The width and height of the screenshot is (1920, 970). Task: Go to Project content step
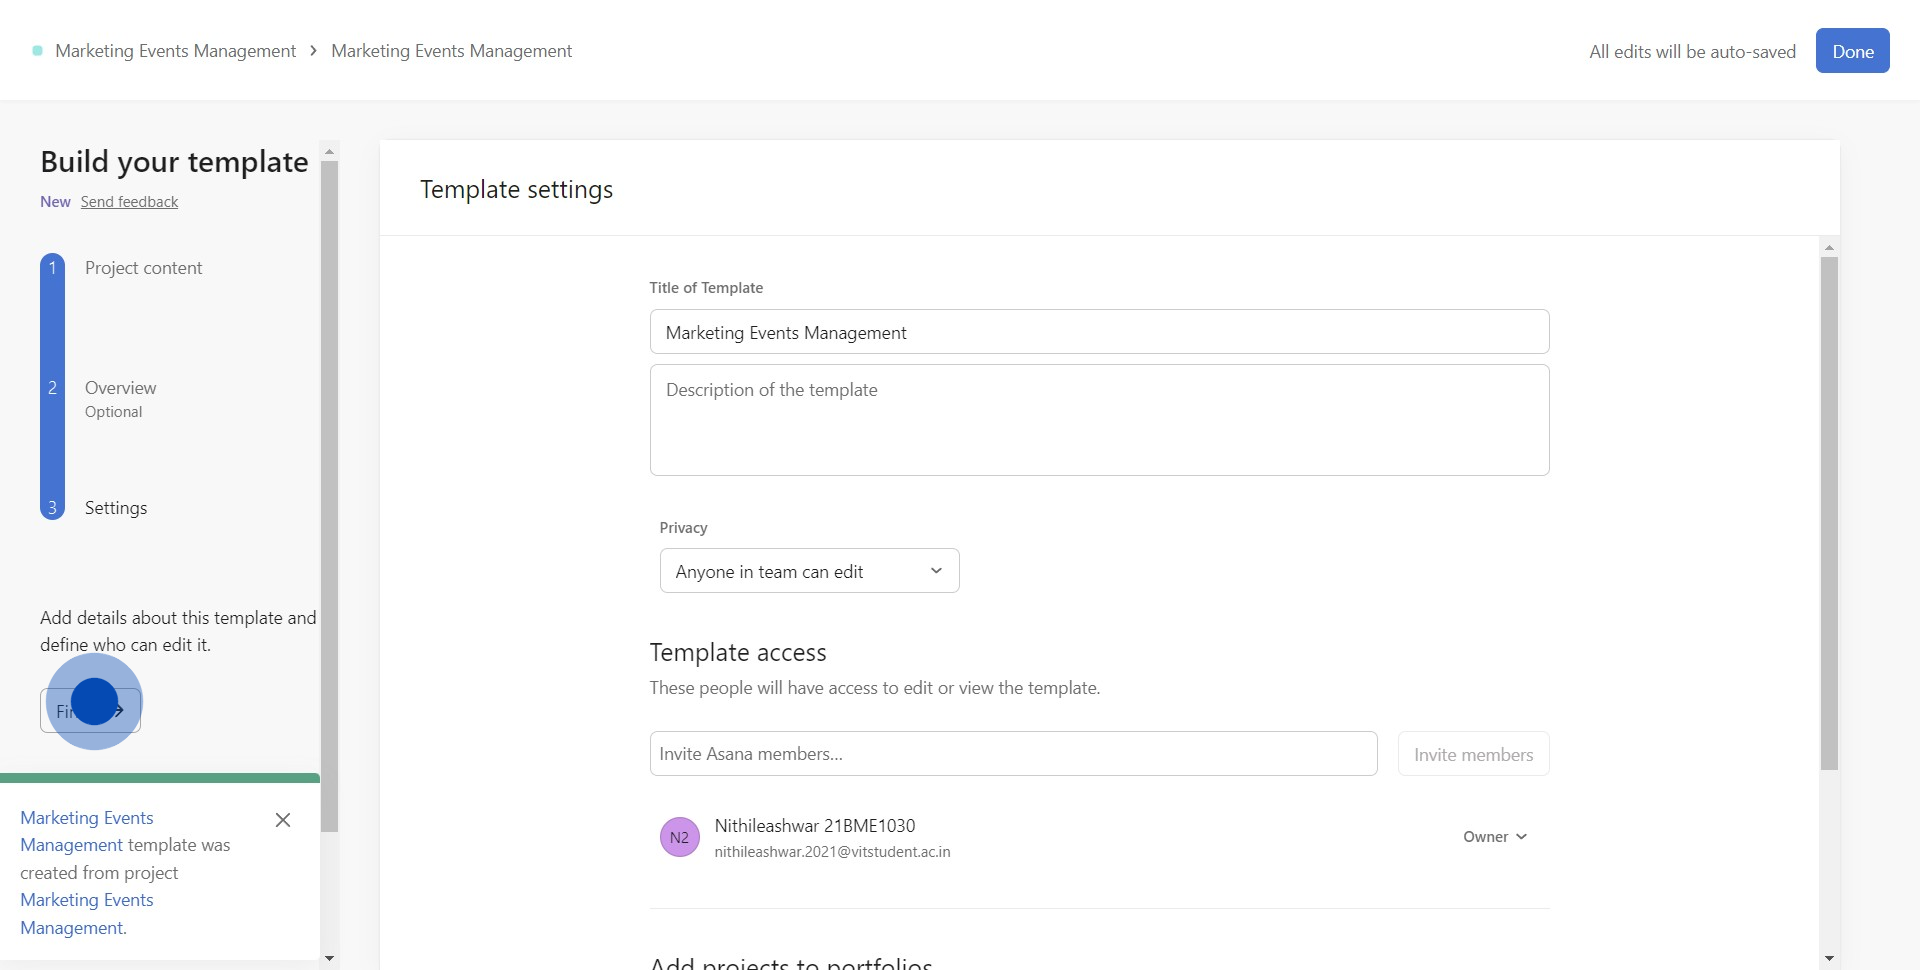point(143,268)
